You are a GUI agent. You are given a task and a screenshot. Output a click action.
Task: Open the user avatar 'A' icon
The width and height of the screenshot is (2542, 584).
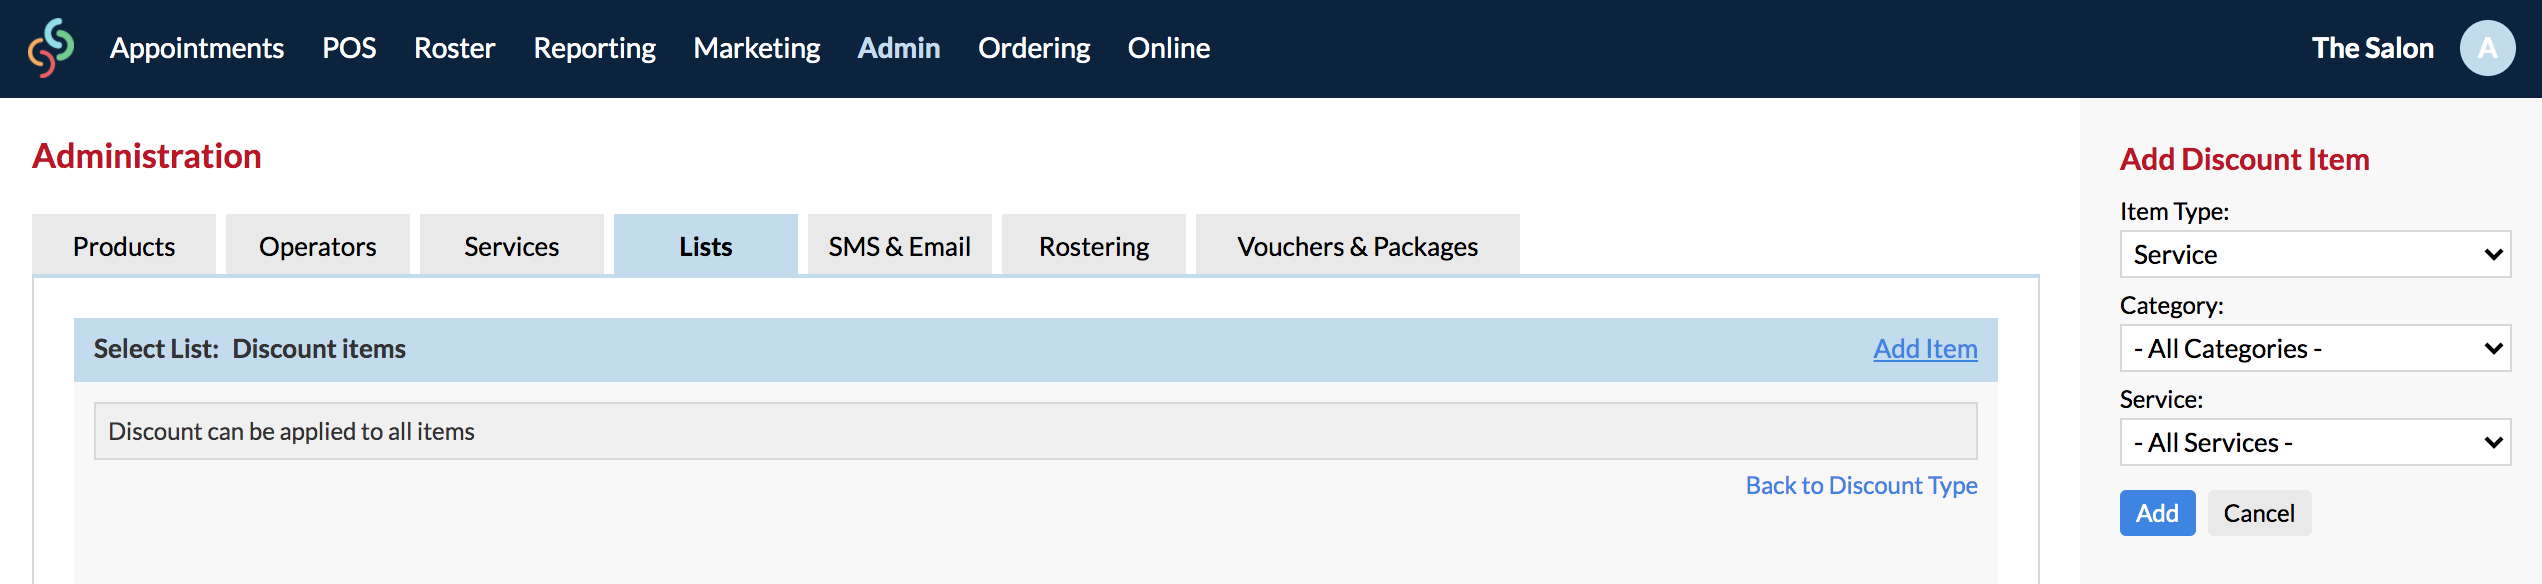2487,48
